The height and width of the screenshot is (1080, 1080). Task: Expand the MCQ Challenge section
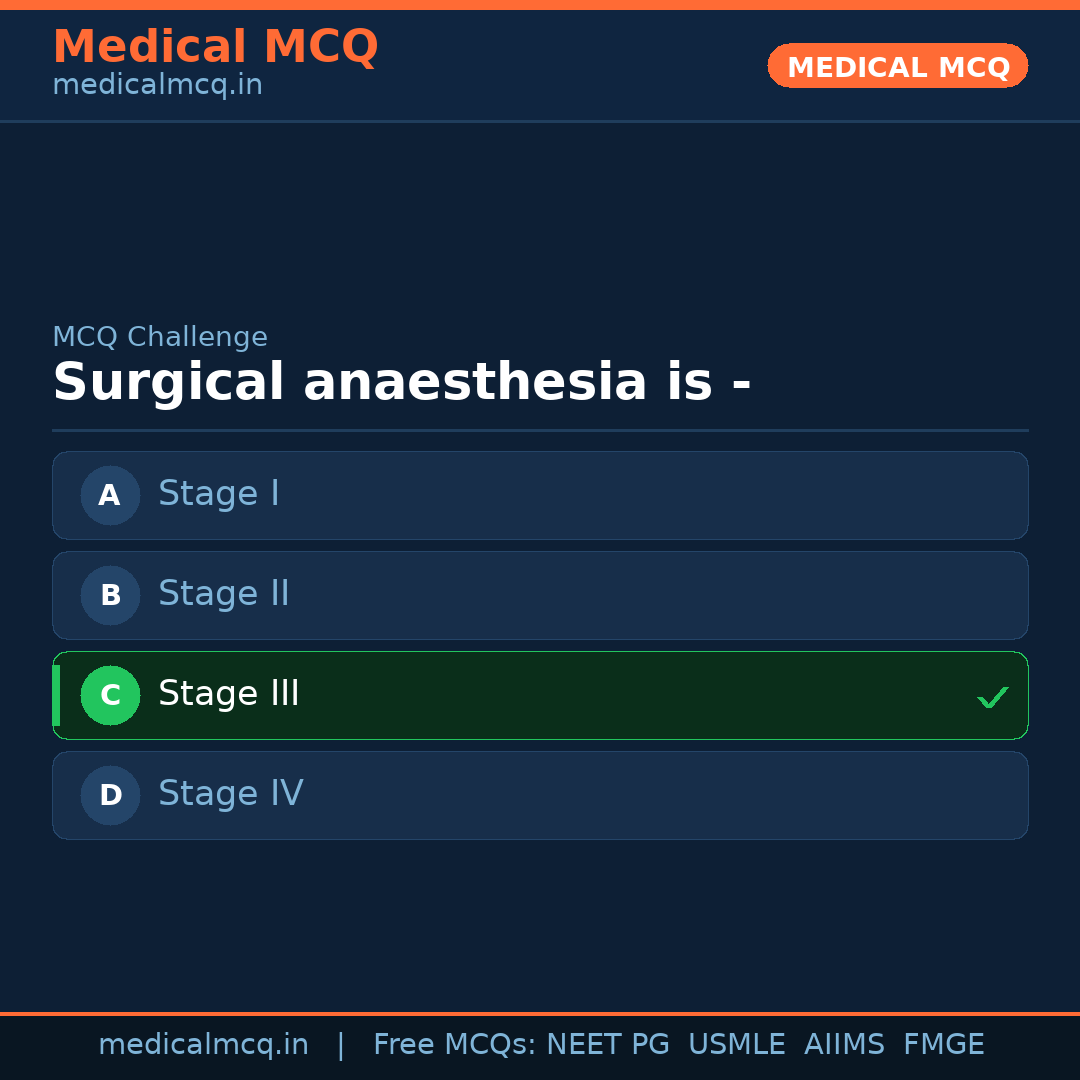point(160,337)
